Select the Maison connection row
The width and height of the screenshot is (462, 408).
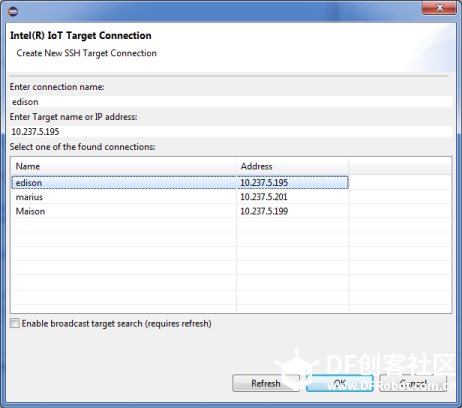180,211
